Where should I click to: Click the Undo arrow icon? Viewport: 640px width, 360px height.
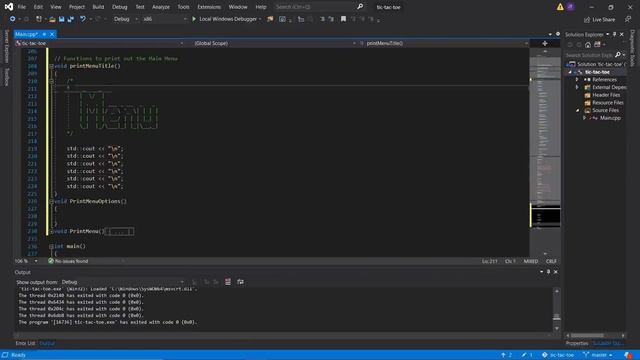click(83, 19)
